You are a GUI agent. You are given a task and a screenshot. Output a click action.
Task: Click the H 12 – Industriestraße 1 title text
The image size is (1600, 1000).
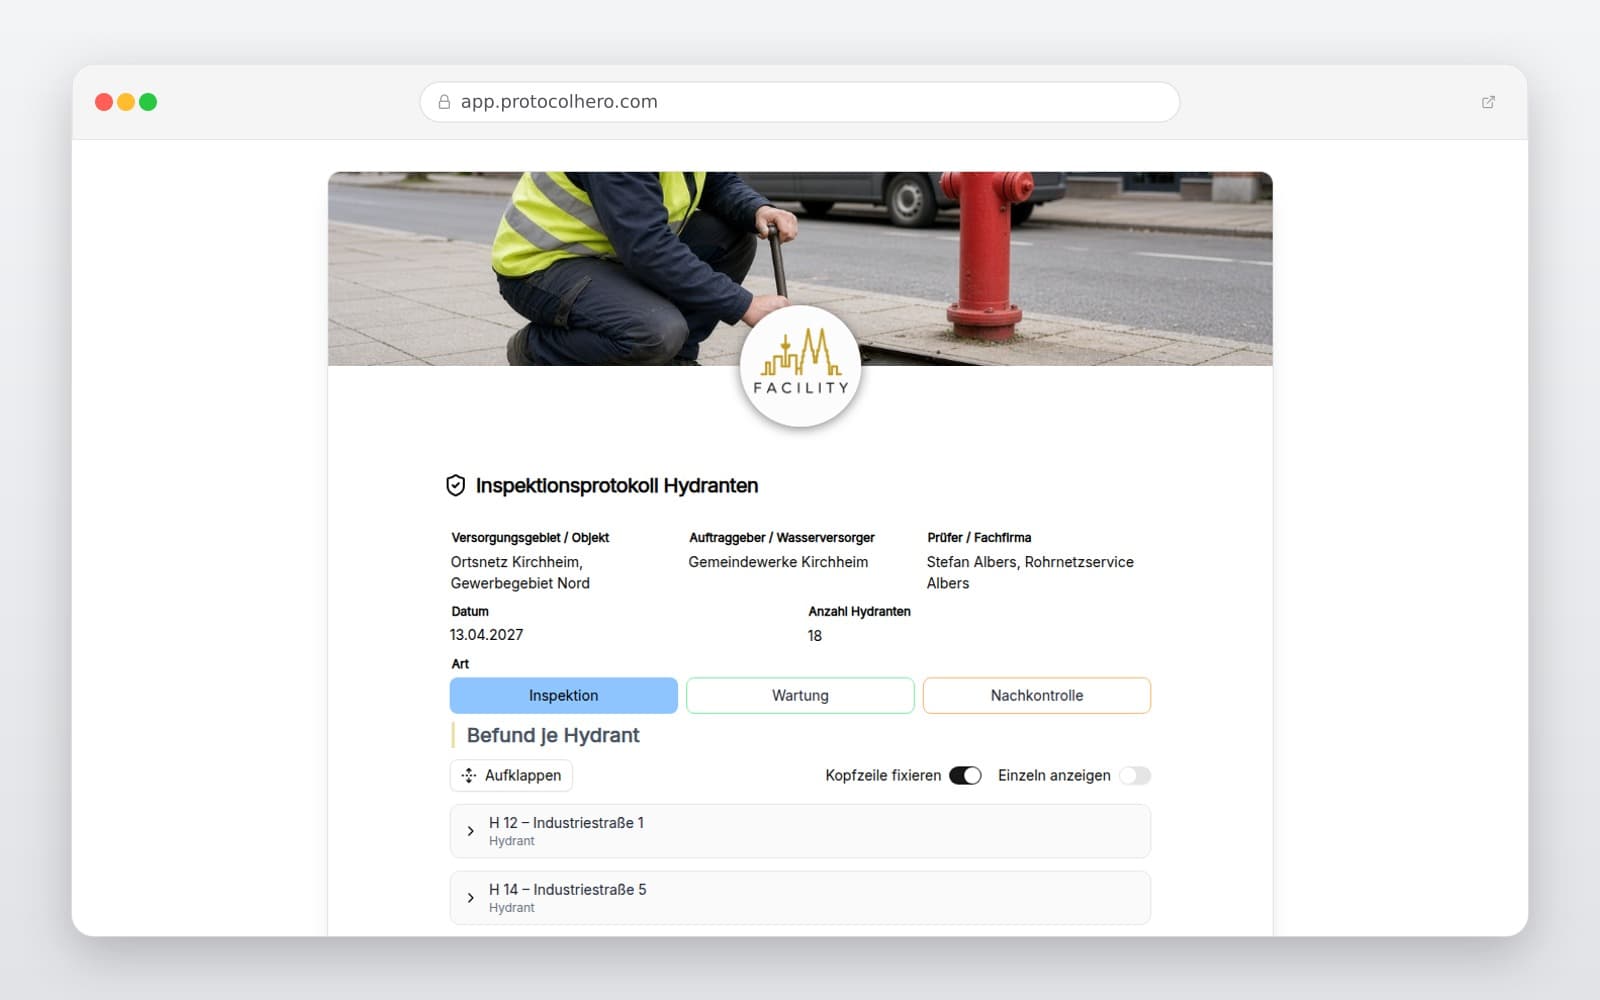(567, 823)
